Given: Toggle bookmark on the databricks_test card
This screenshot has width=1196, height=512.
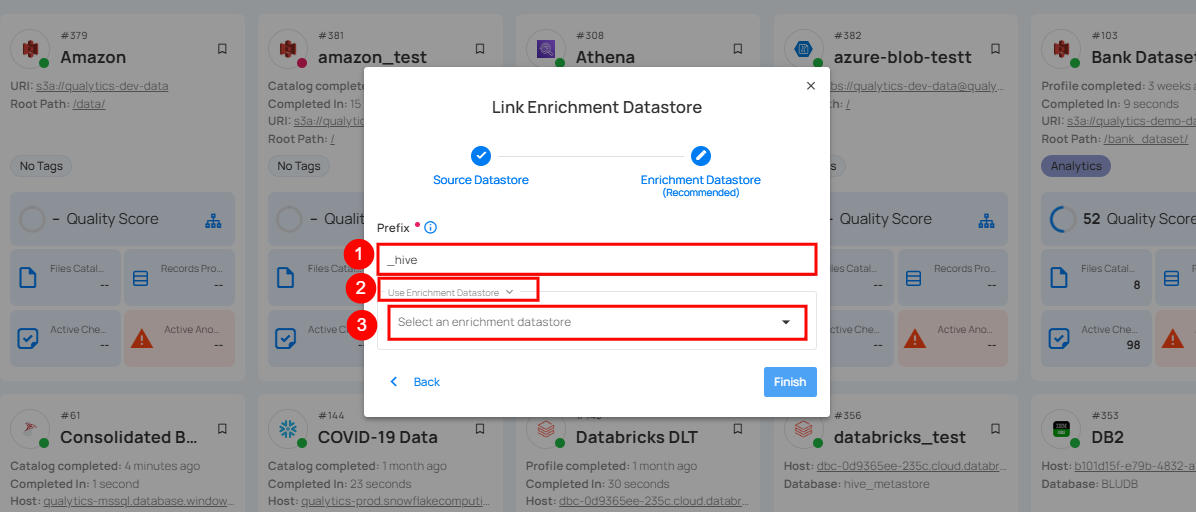Looking at the screenshot, I should [x=996, y=429].
